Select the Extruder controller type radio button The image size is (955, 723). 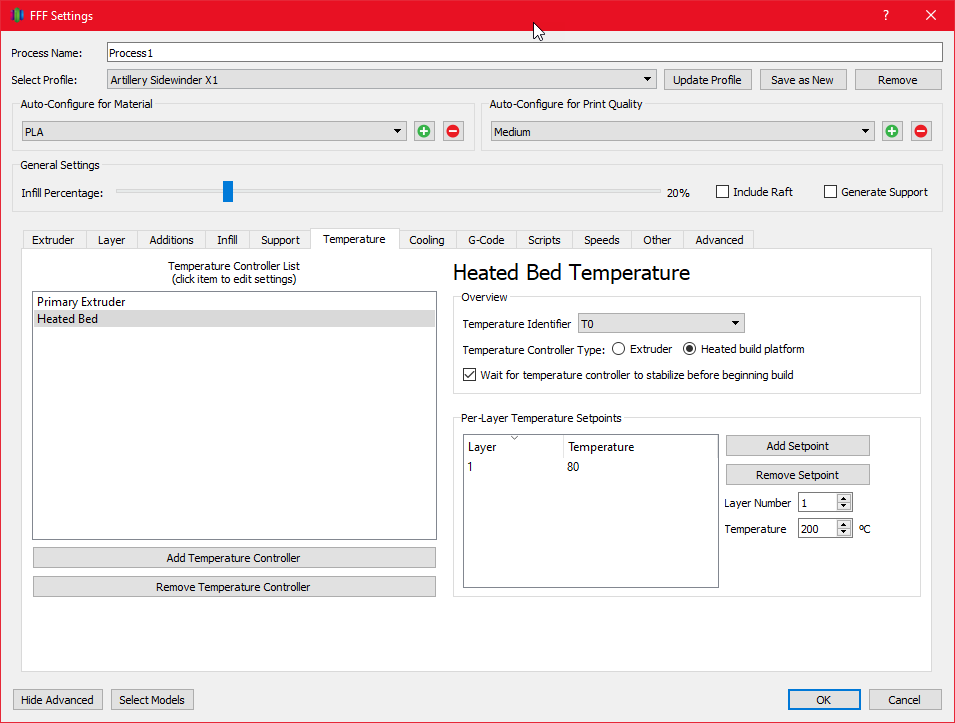click(x=618, y=349)
